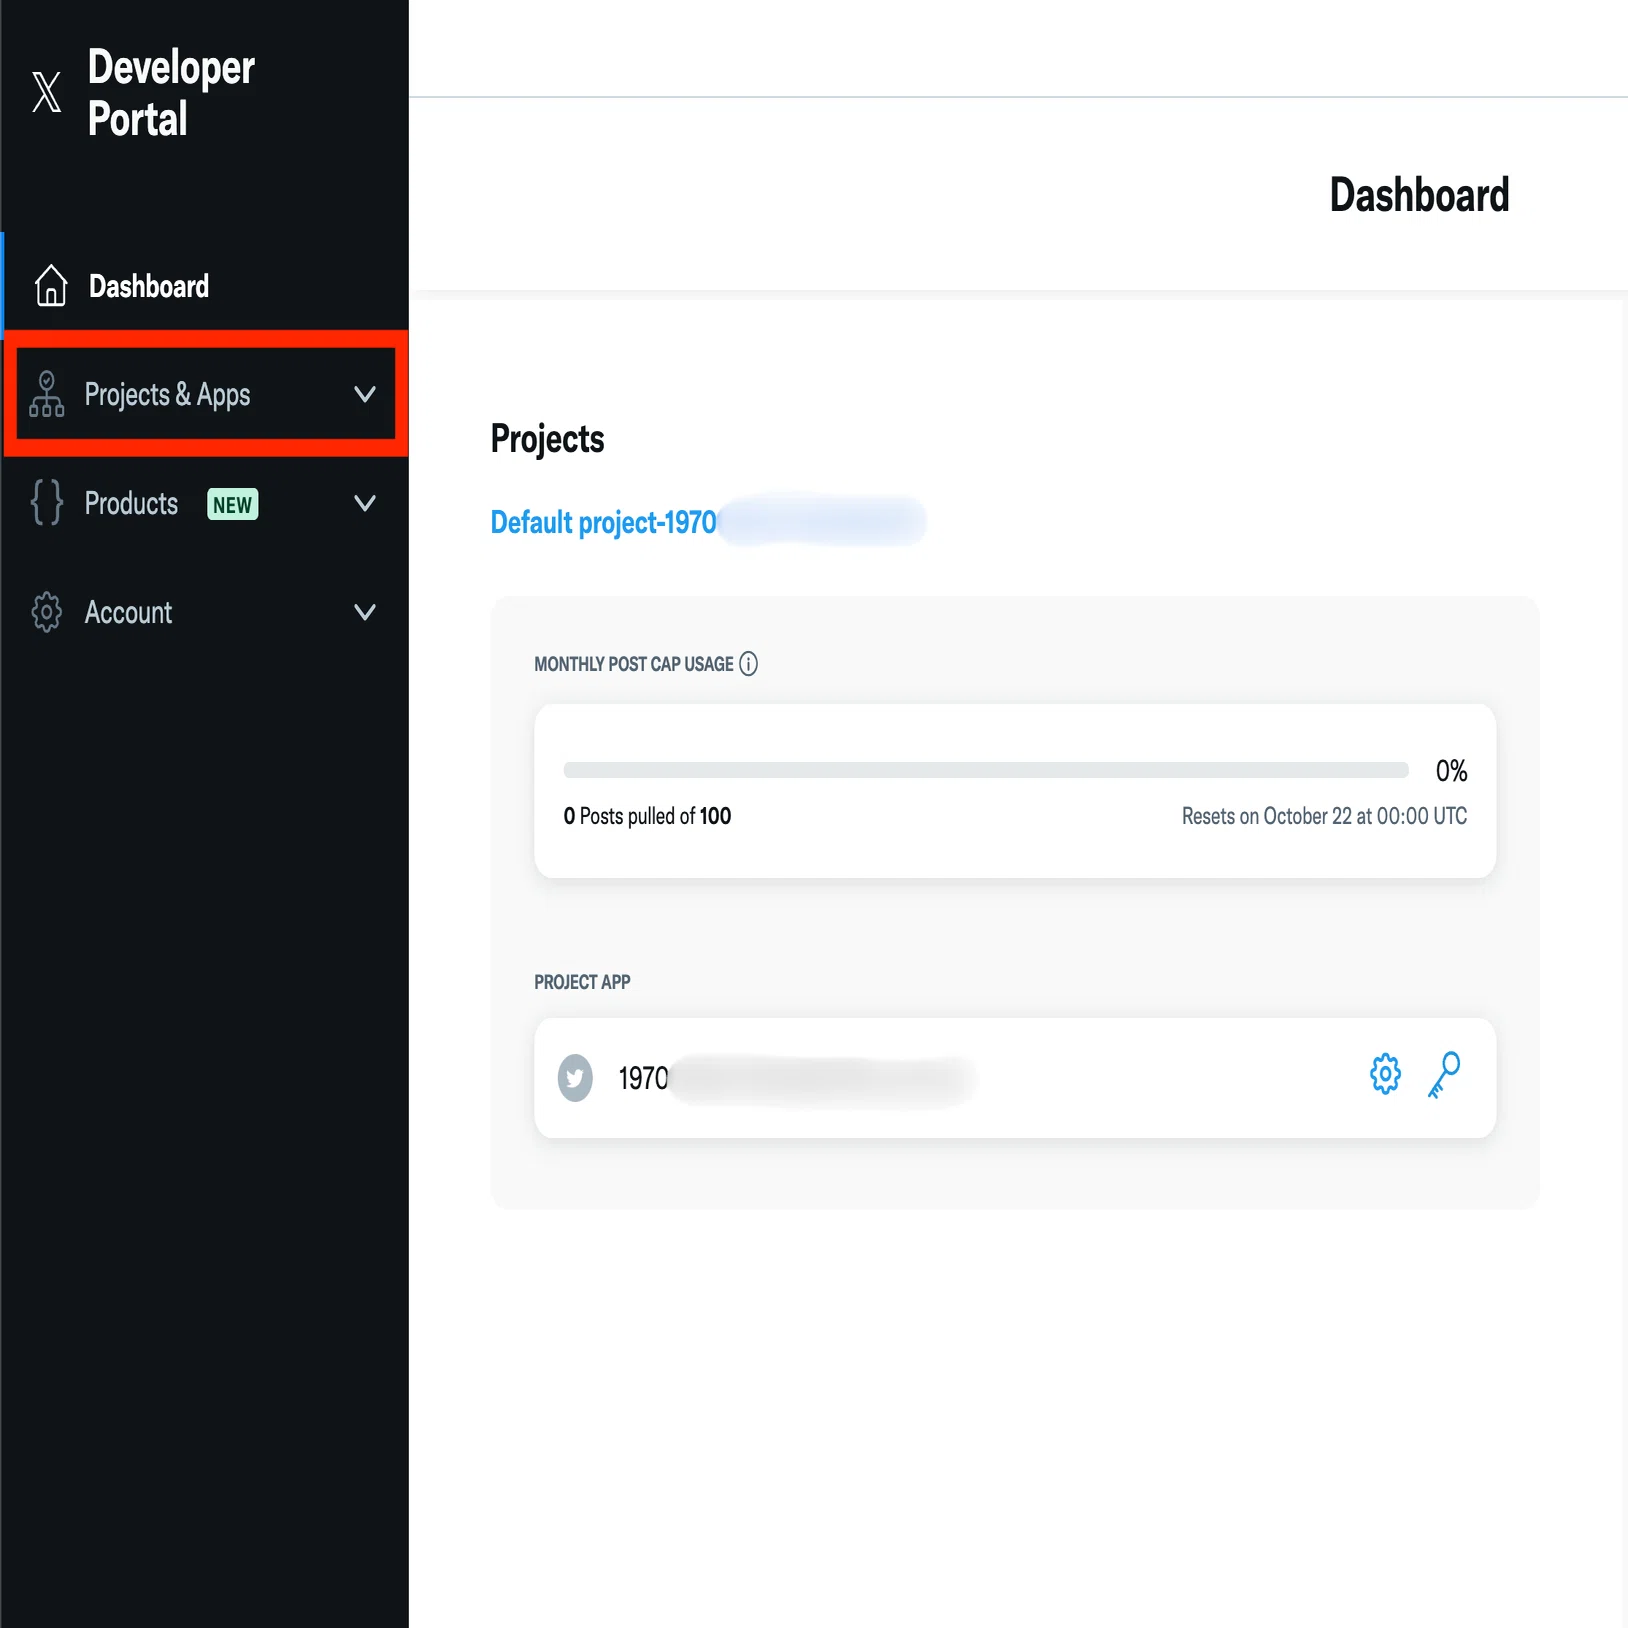Click the info icon beside Monthly Post Cap Usage
The image size is (1628, 1628).
(x=748, y=664)
